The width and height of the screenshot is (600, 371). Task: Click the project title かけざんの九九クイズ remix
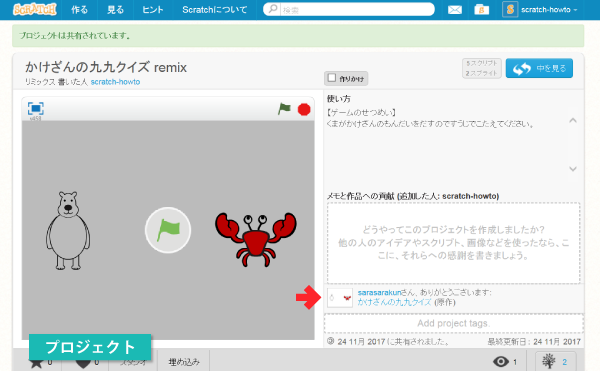[106, 67]
